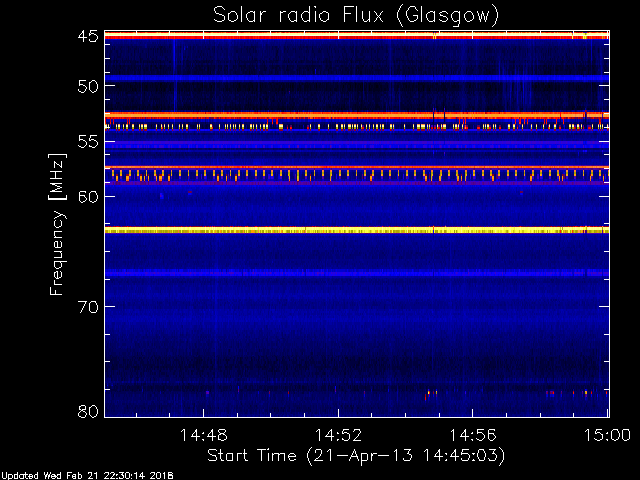Select the 60 frequency axis label
Image resolution: width=640 pixels, height=480 pixels.
pos(88,197)
